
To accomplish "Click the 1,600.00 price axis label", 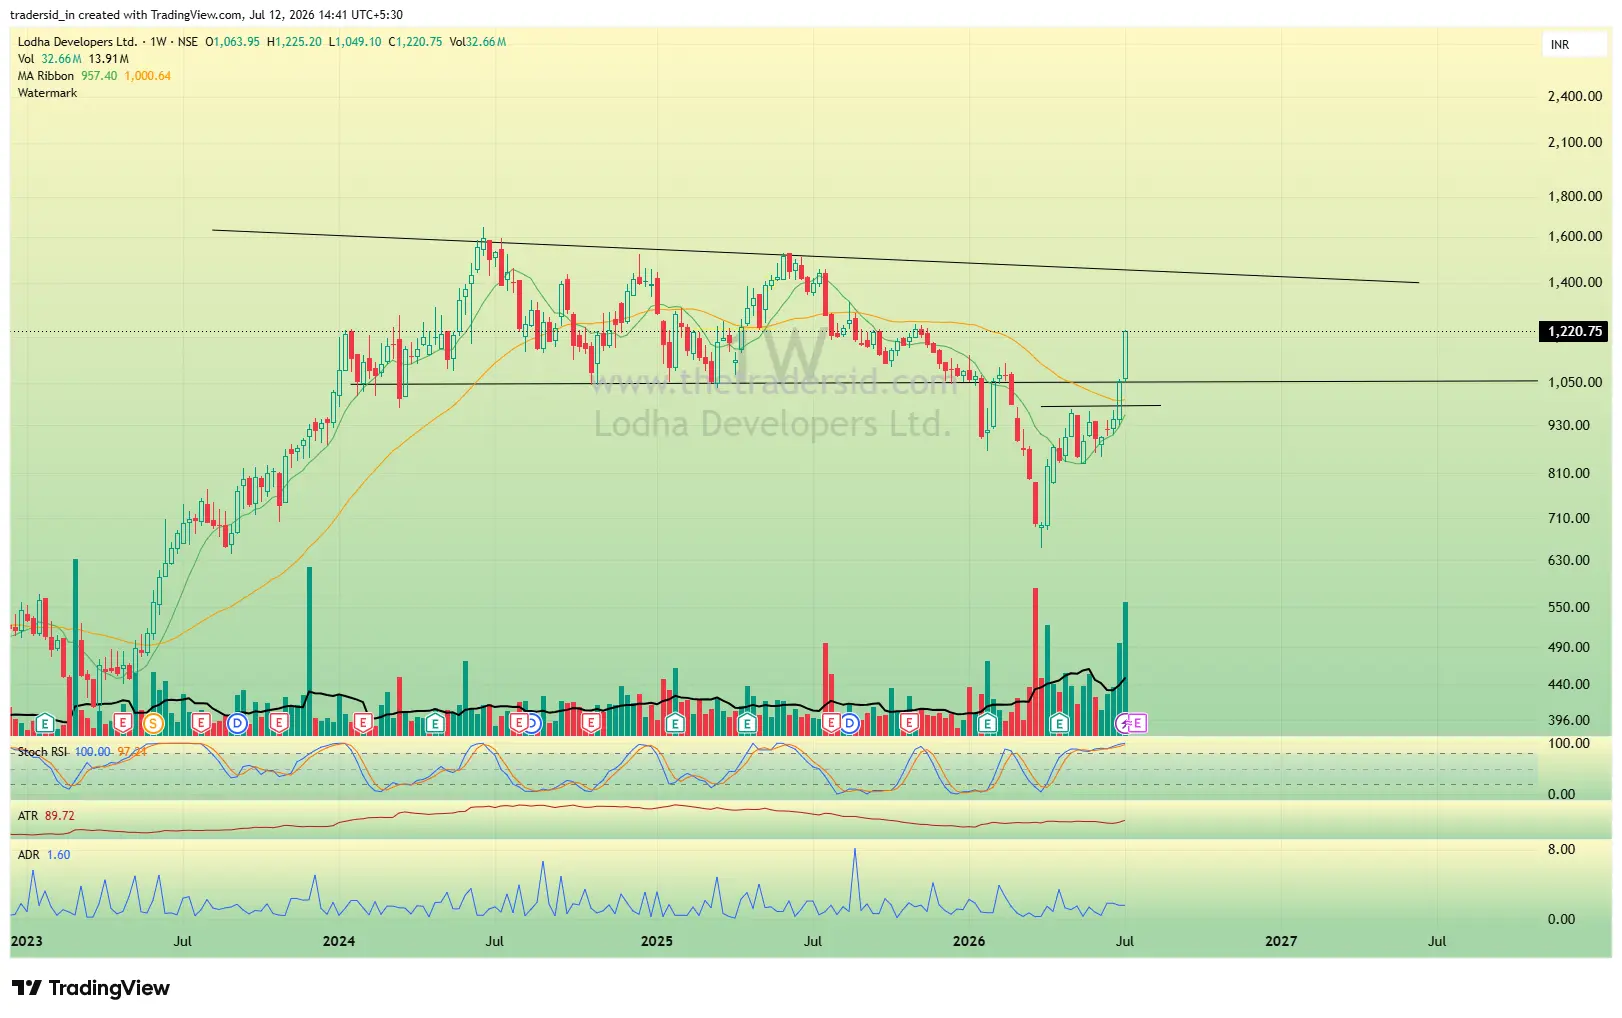I will tap(1575, 236).
